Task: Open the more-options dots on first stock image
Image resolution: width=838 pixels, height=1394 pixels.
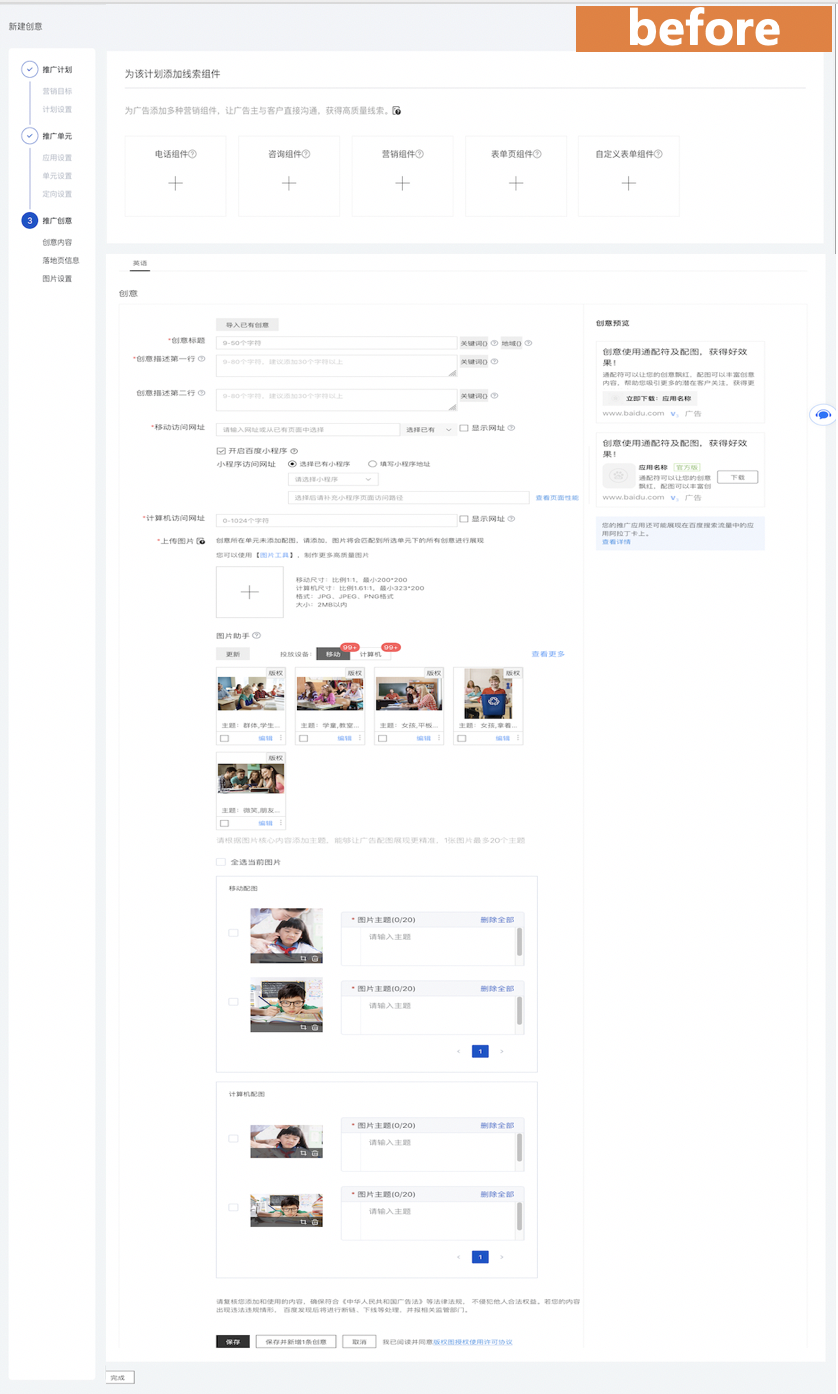Action: tap(281, 738)
